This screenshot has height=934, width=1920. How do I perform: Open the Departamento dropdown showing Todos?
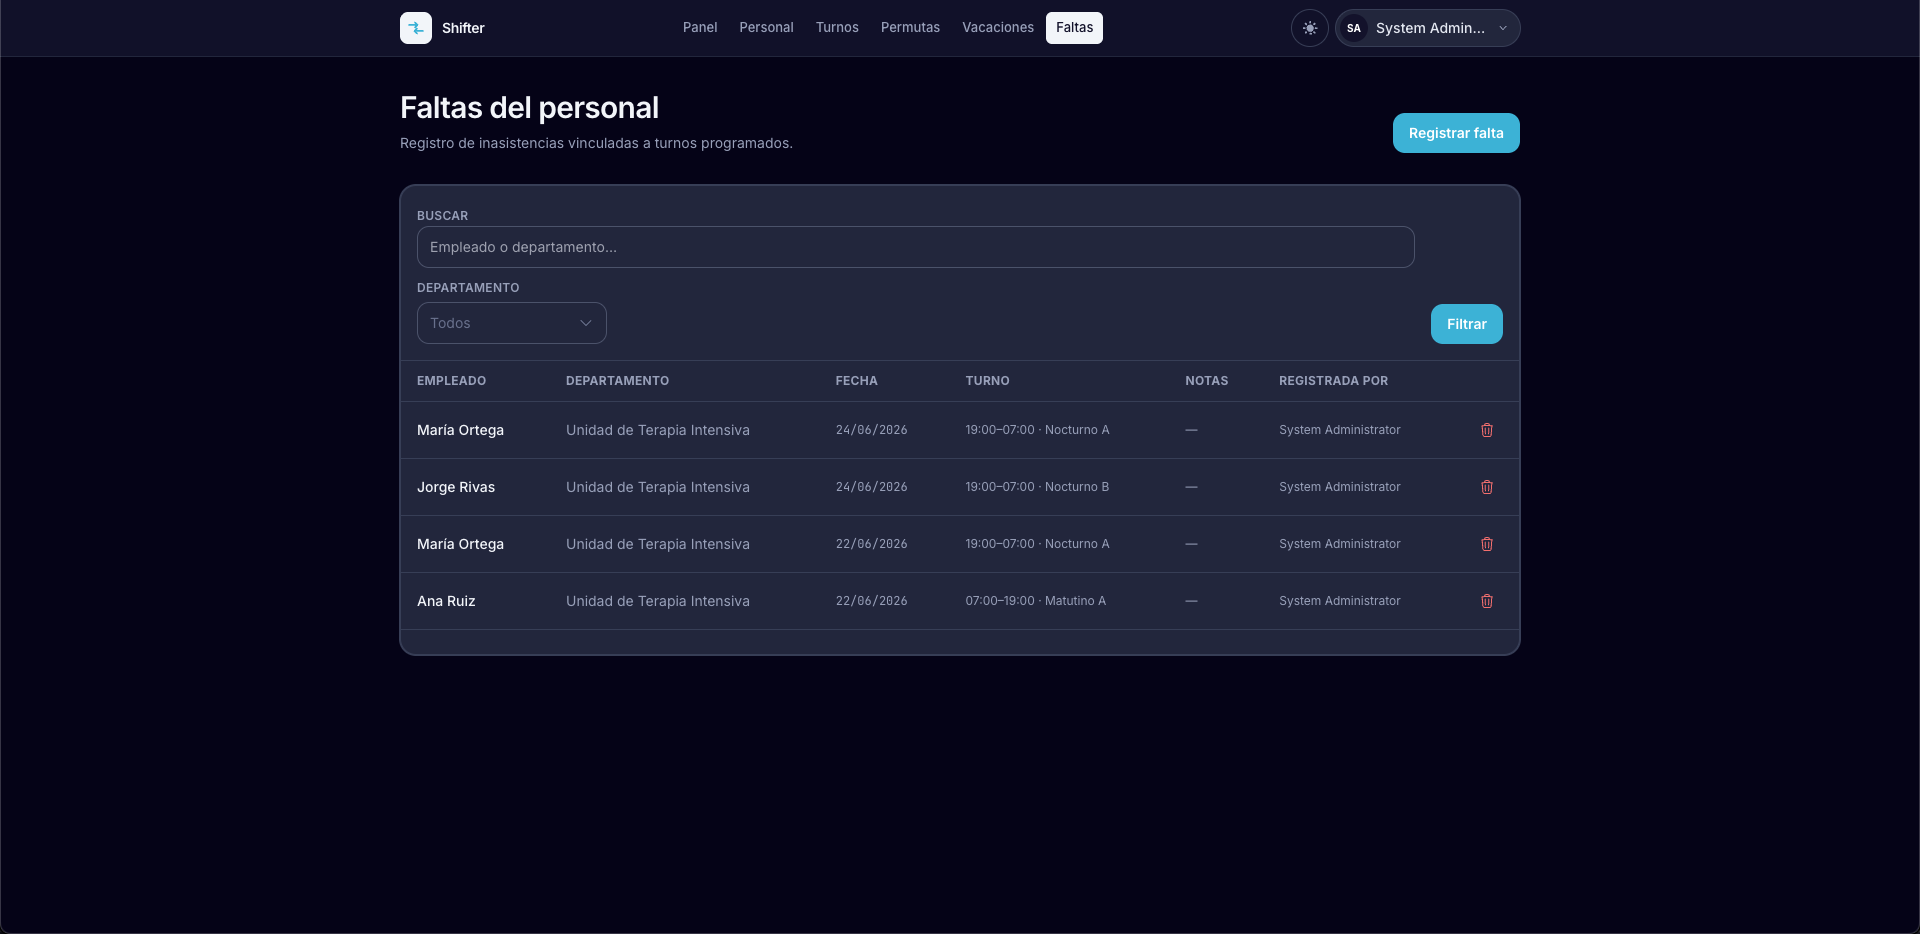coord(512,323)
